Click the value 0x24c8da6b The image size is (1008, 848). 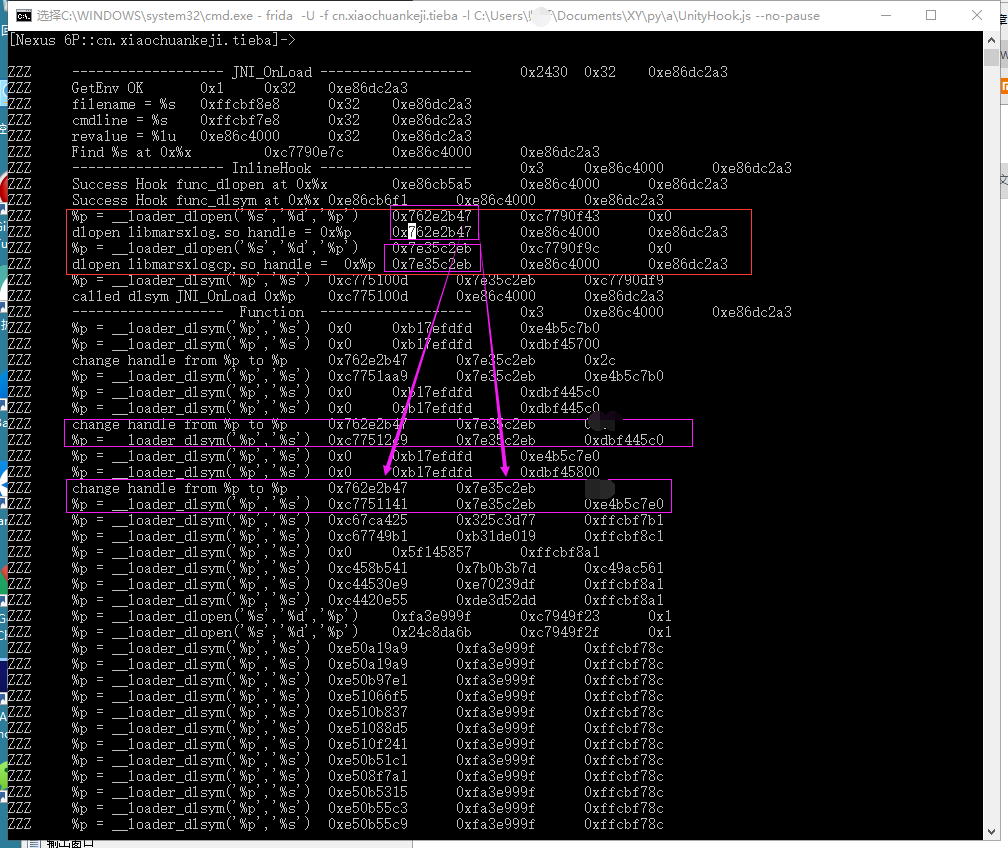pos(431,633)
